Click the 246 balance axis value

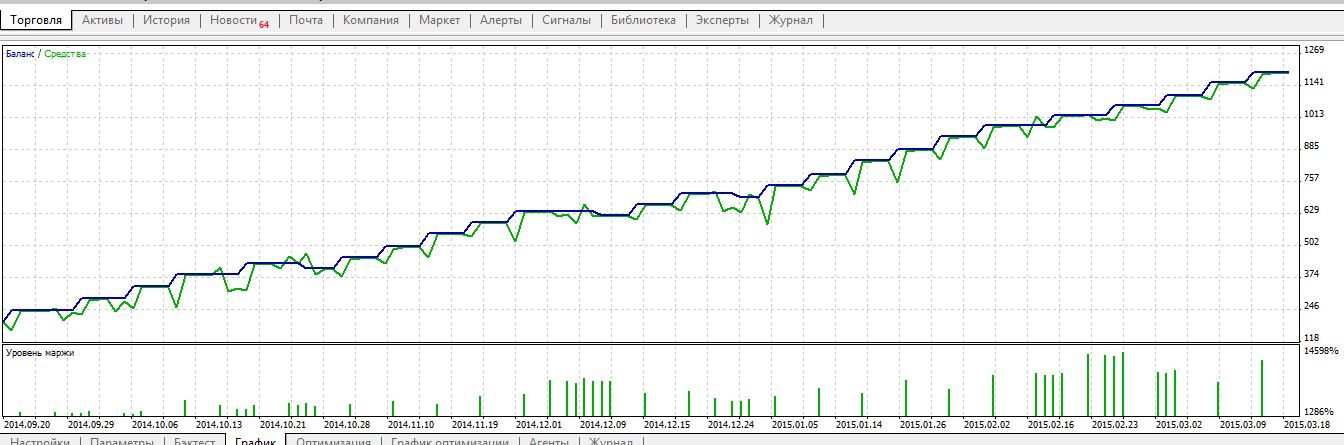pos(1313,306)
